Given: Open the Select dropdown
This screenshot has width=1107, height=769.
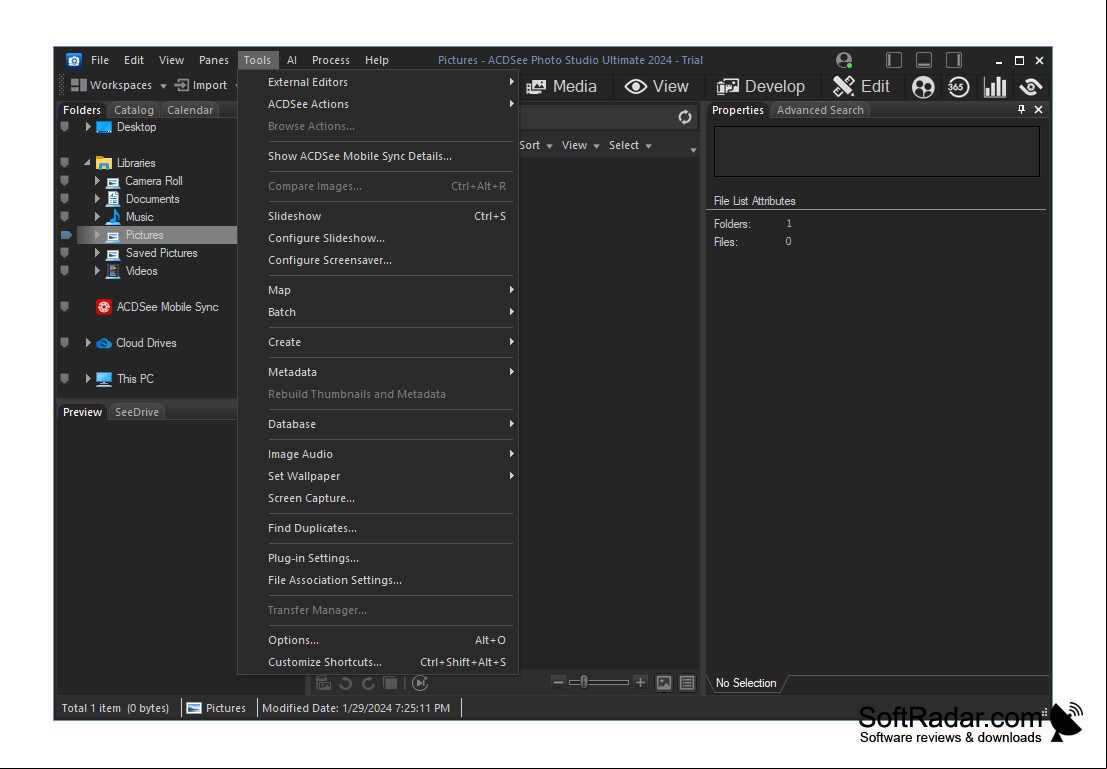Looking at the screenshot, I should (630, 145).
